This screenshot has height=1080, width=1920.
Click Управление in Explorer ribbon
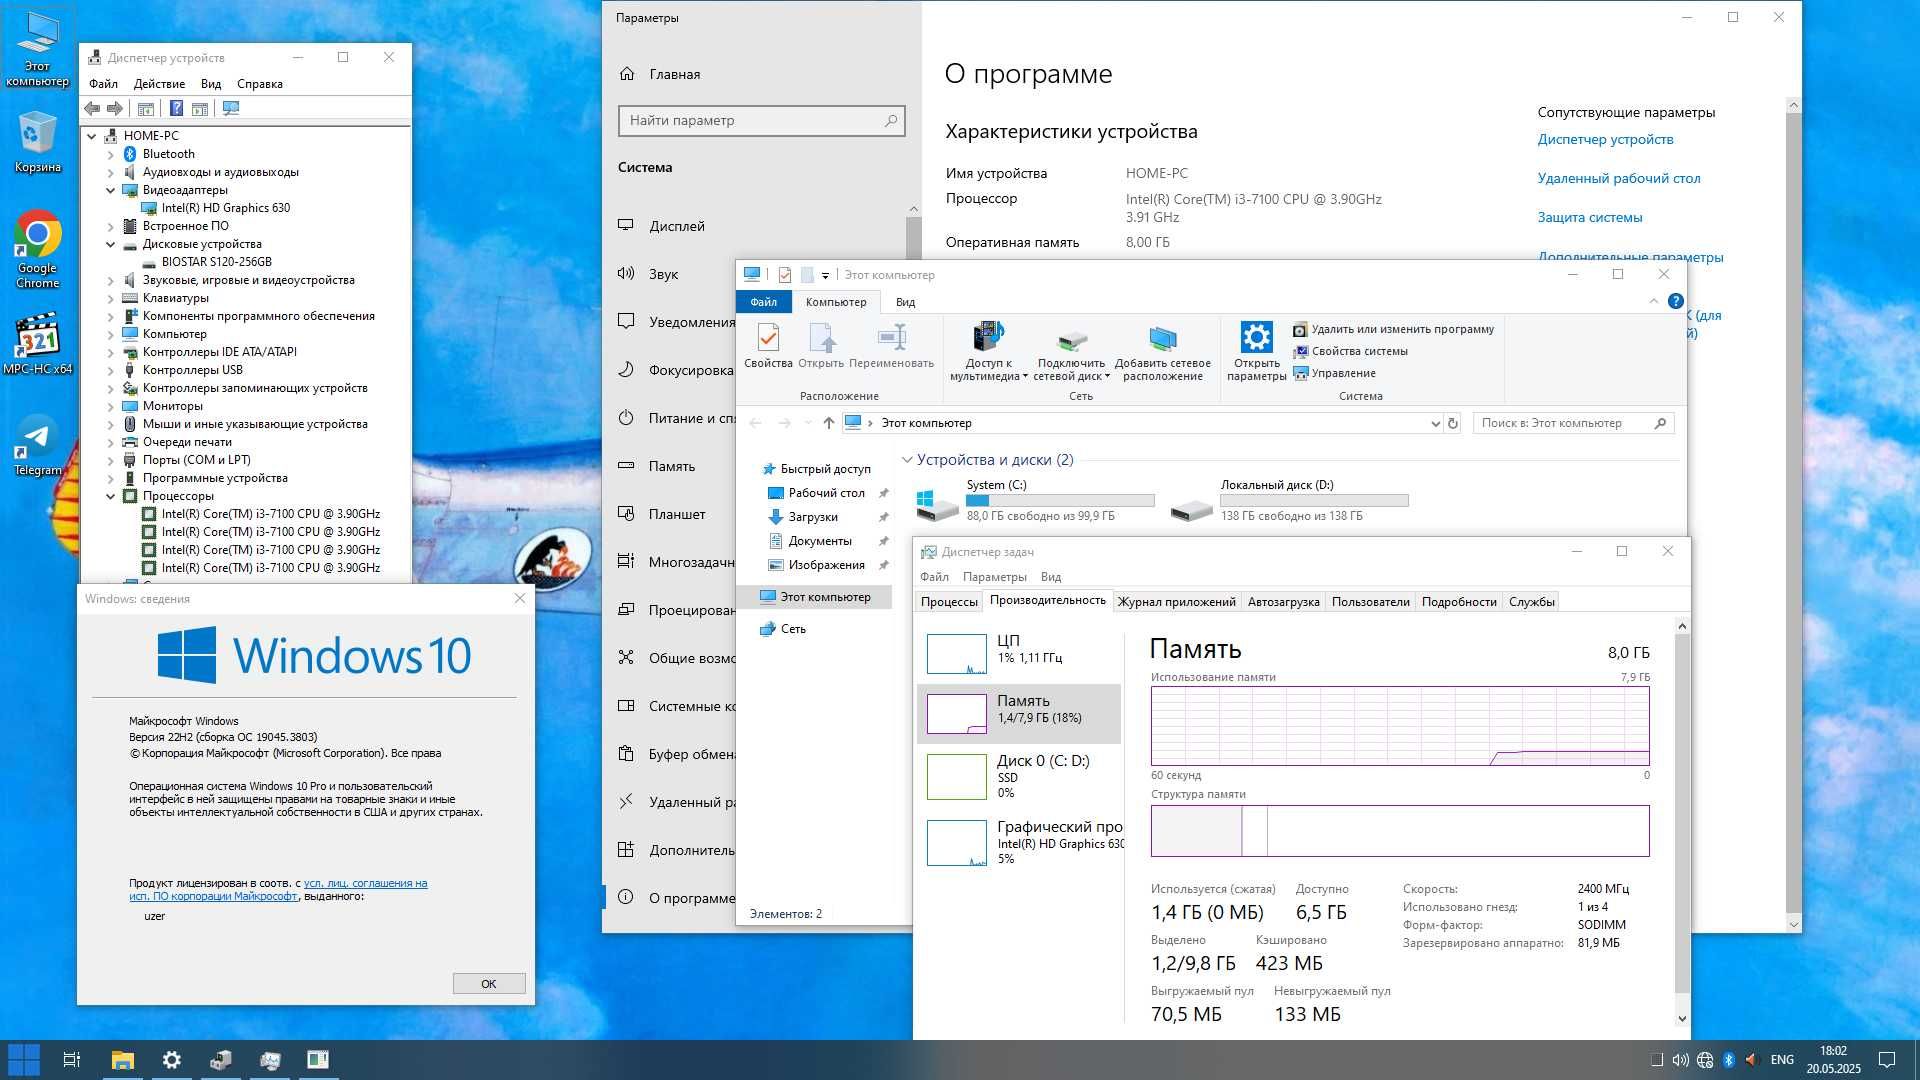[x=1334, y=373]
